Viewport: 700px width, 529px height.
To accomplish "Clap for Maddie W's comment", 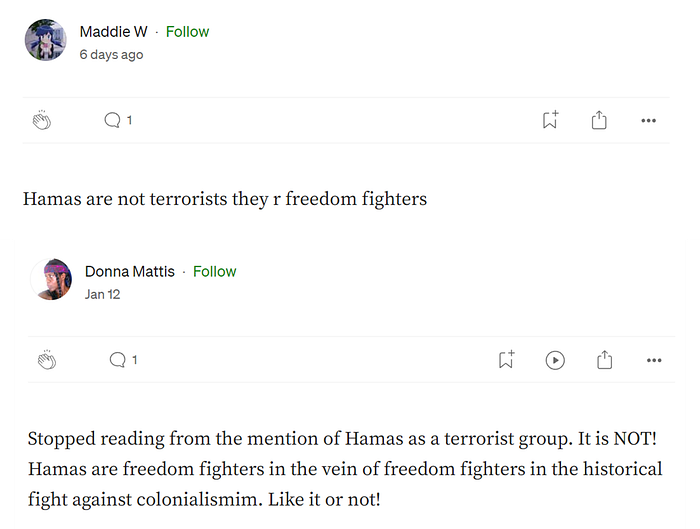I will point(42,120).
